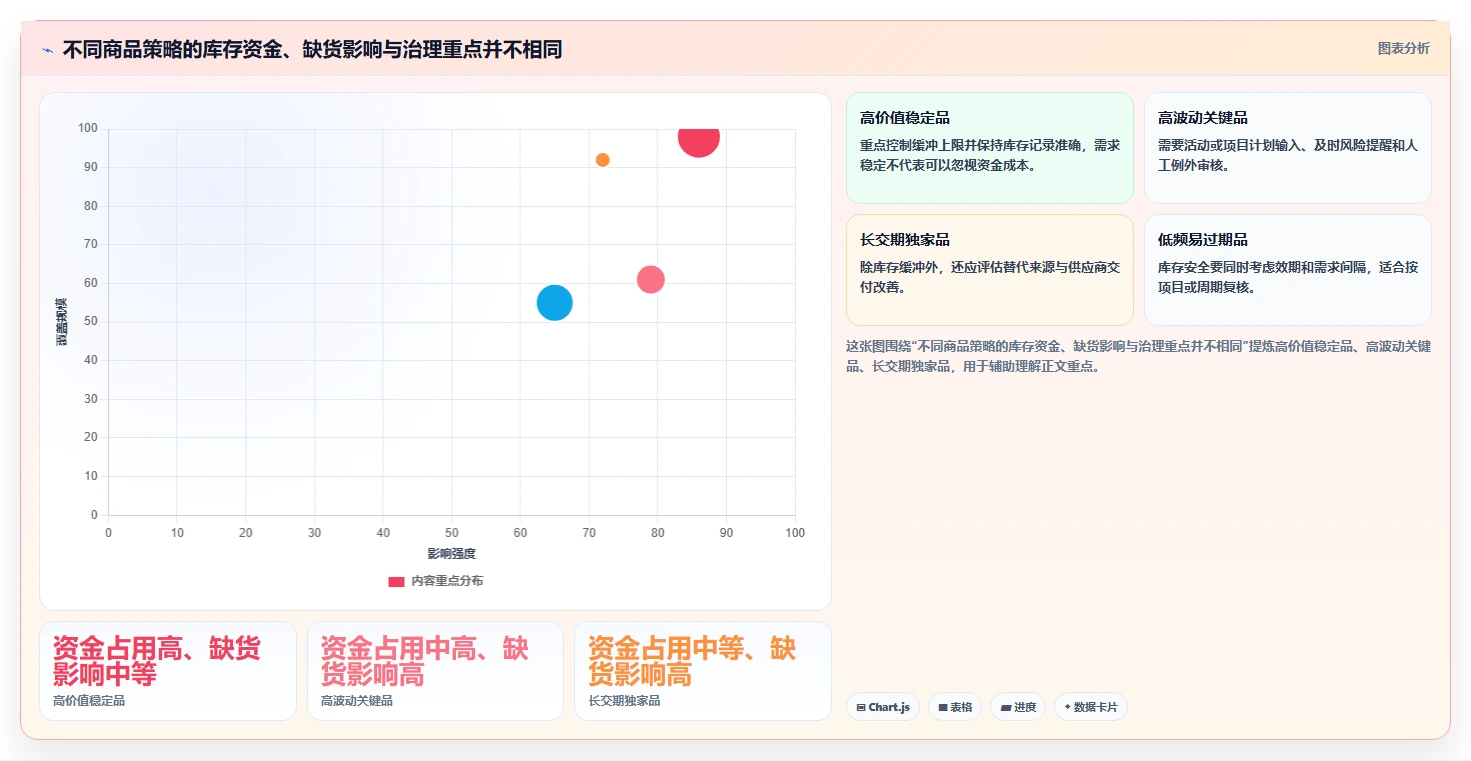The height and width of the screenshot is (761, 1471).
Task: Click the small orange bubble in the chart
Action: pos(602,160)
